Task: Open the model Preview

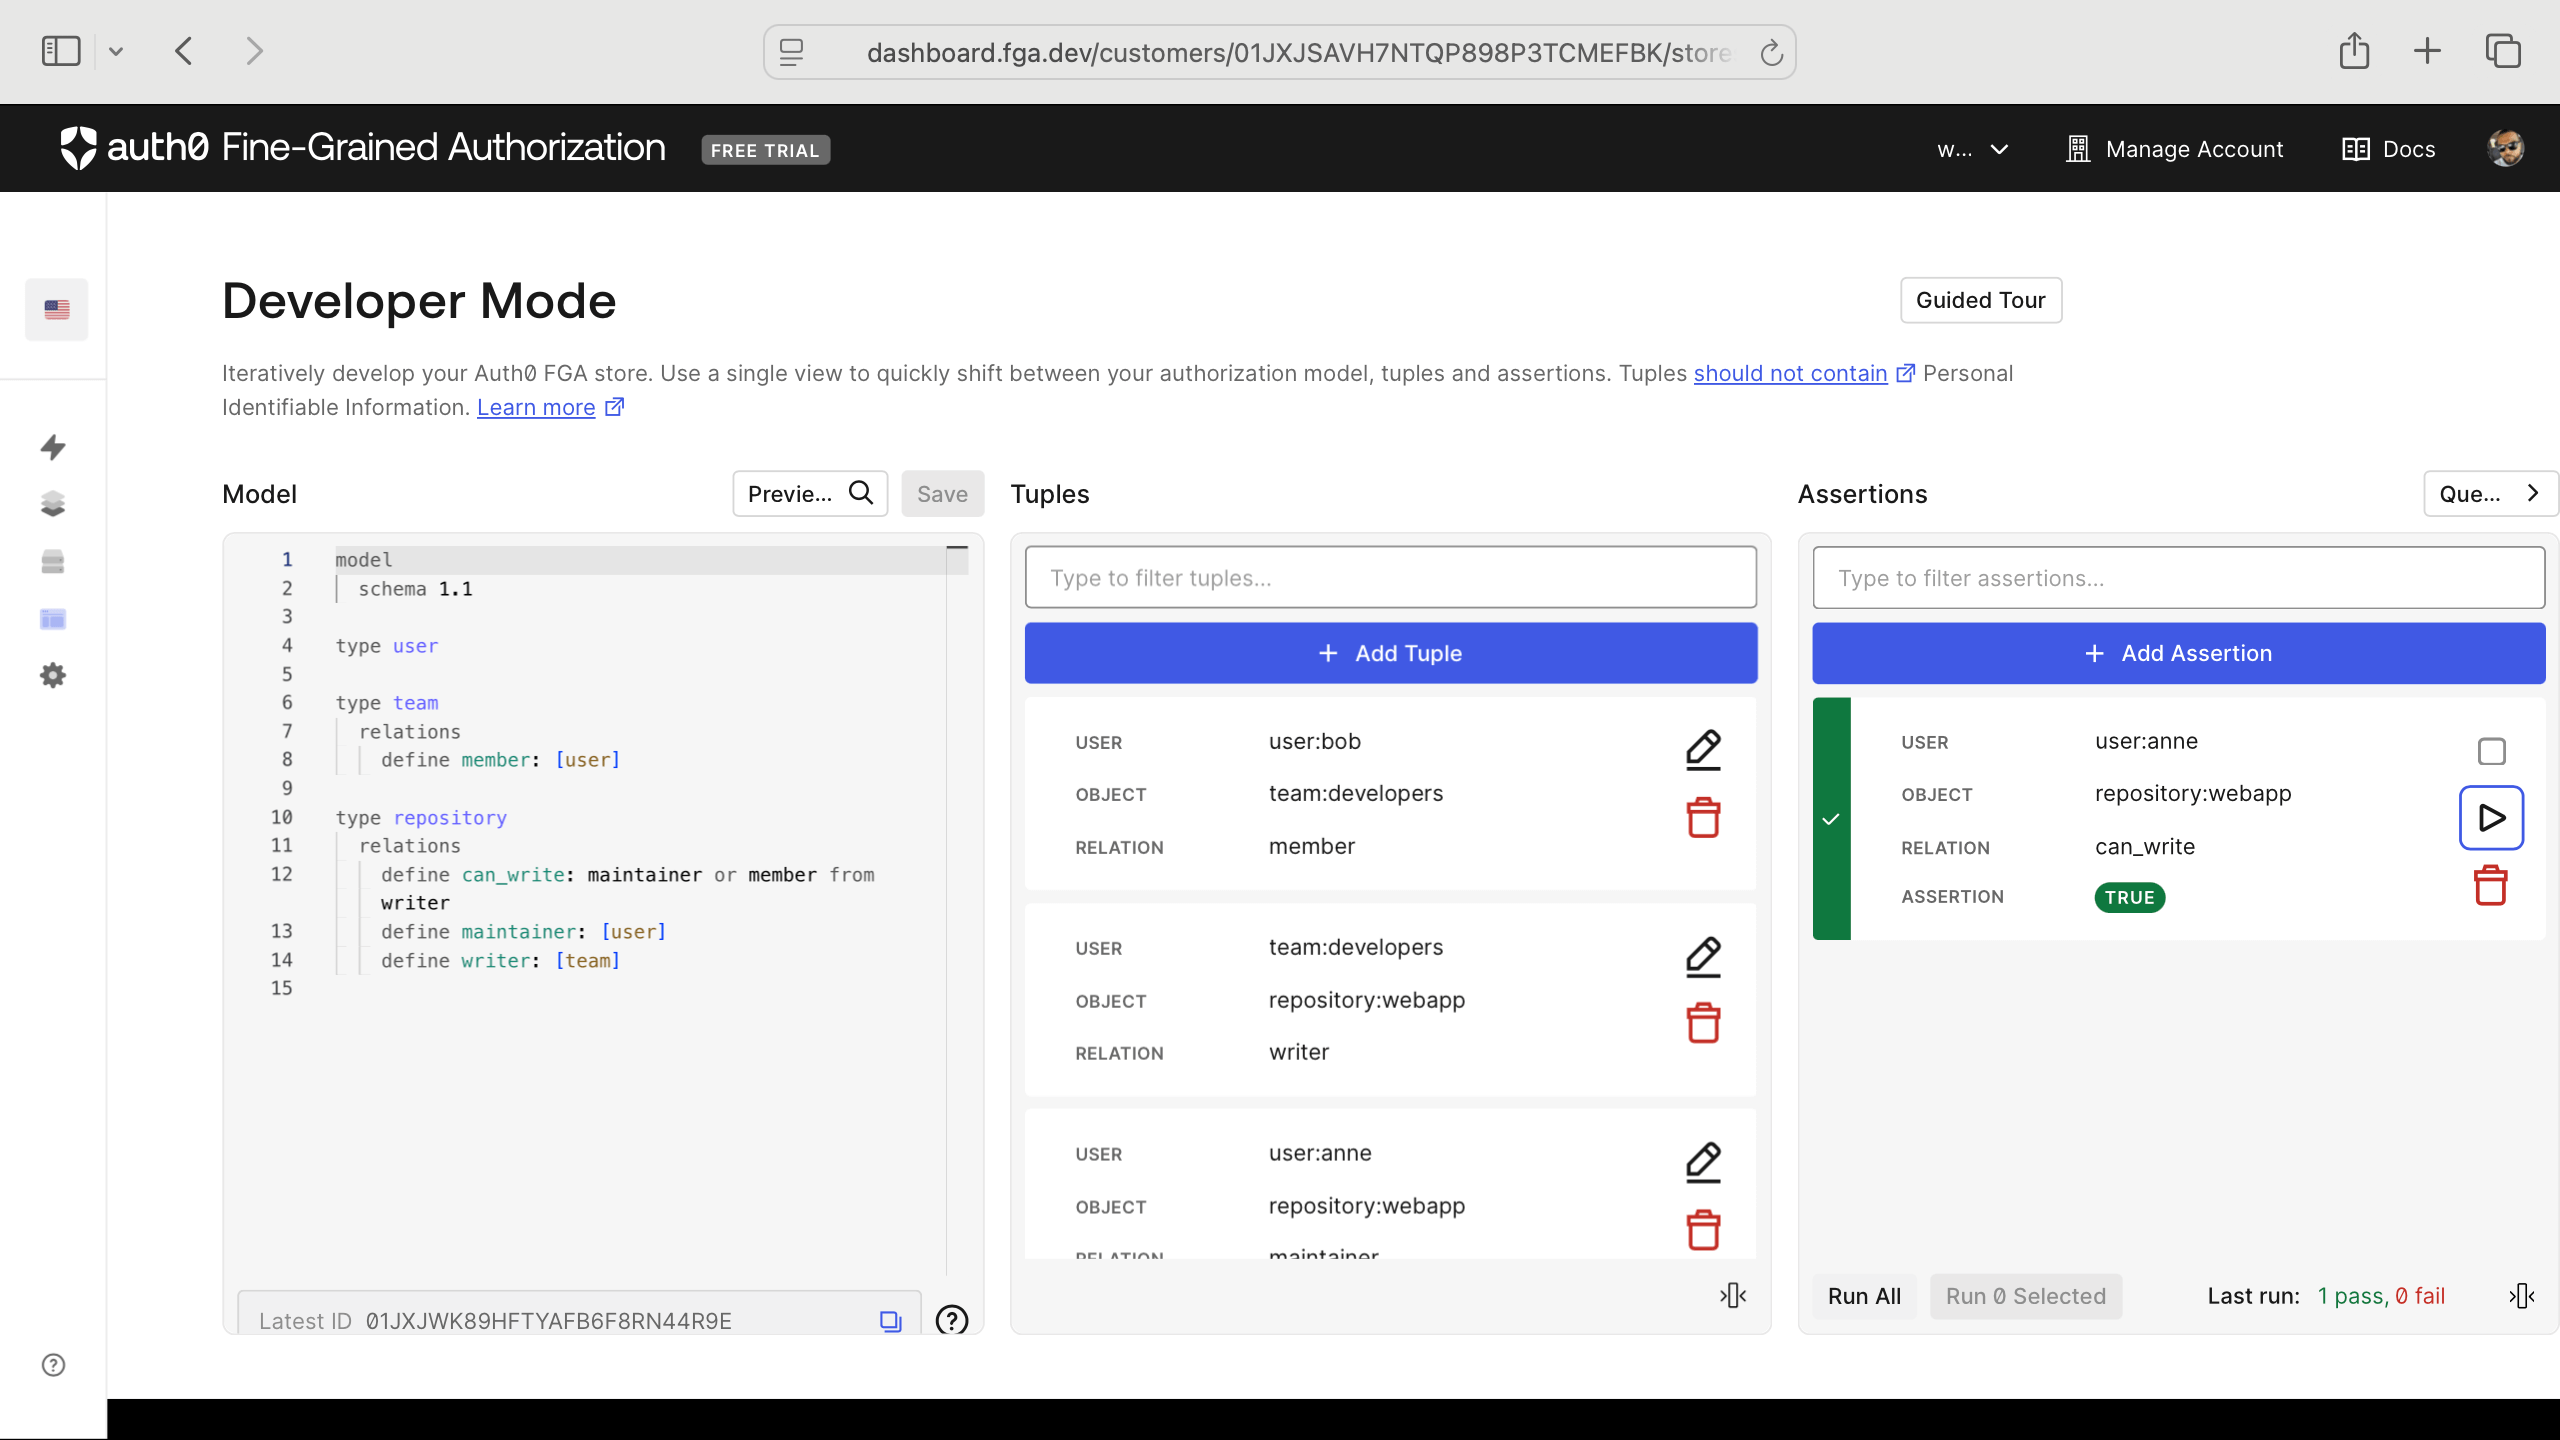Action: (810, 493)
